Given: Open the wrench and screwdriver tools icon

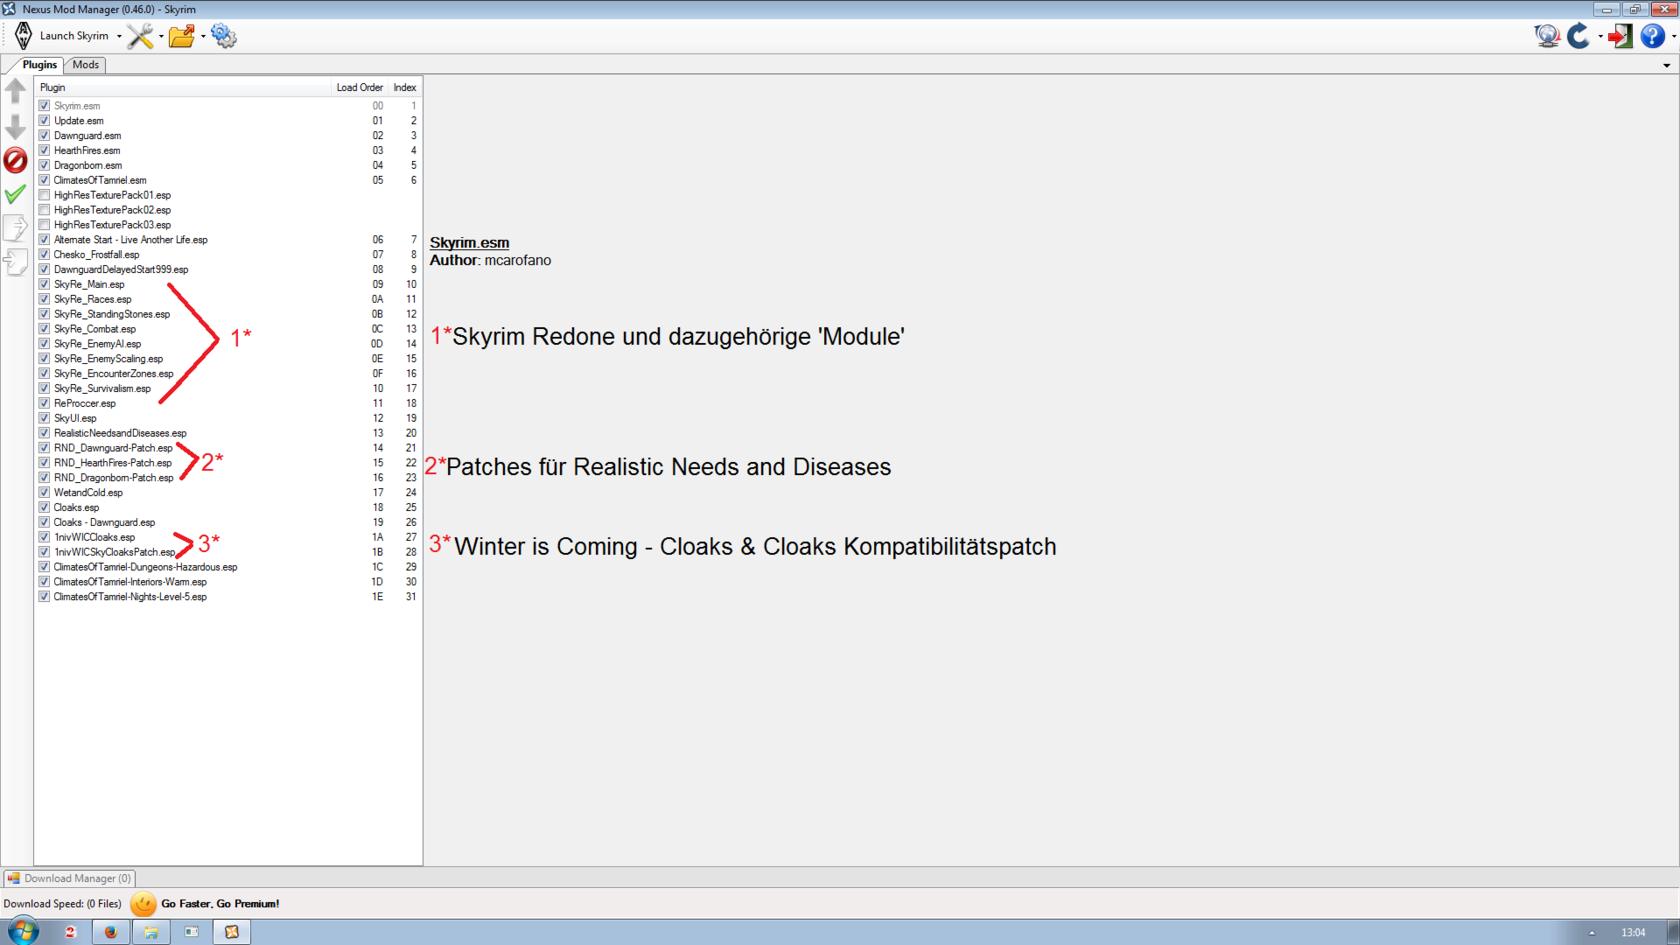Looking at the screenshot, I should pos(139,36).
